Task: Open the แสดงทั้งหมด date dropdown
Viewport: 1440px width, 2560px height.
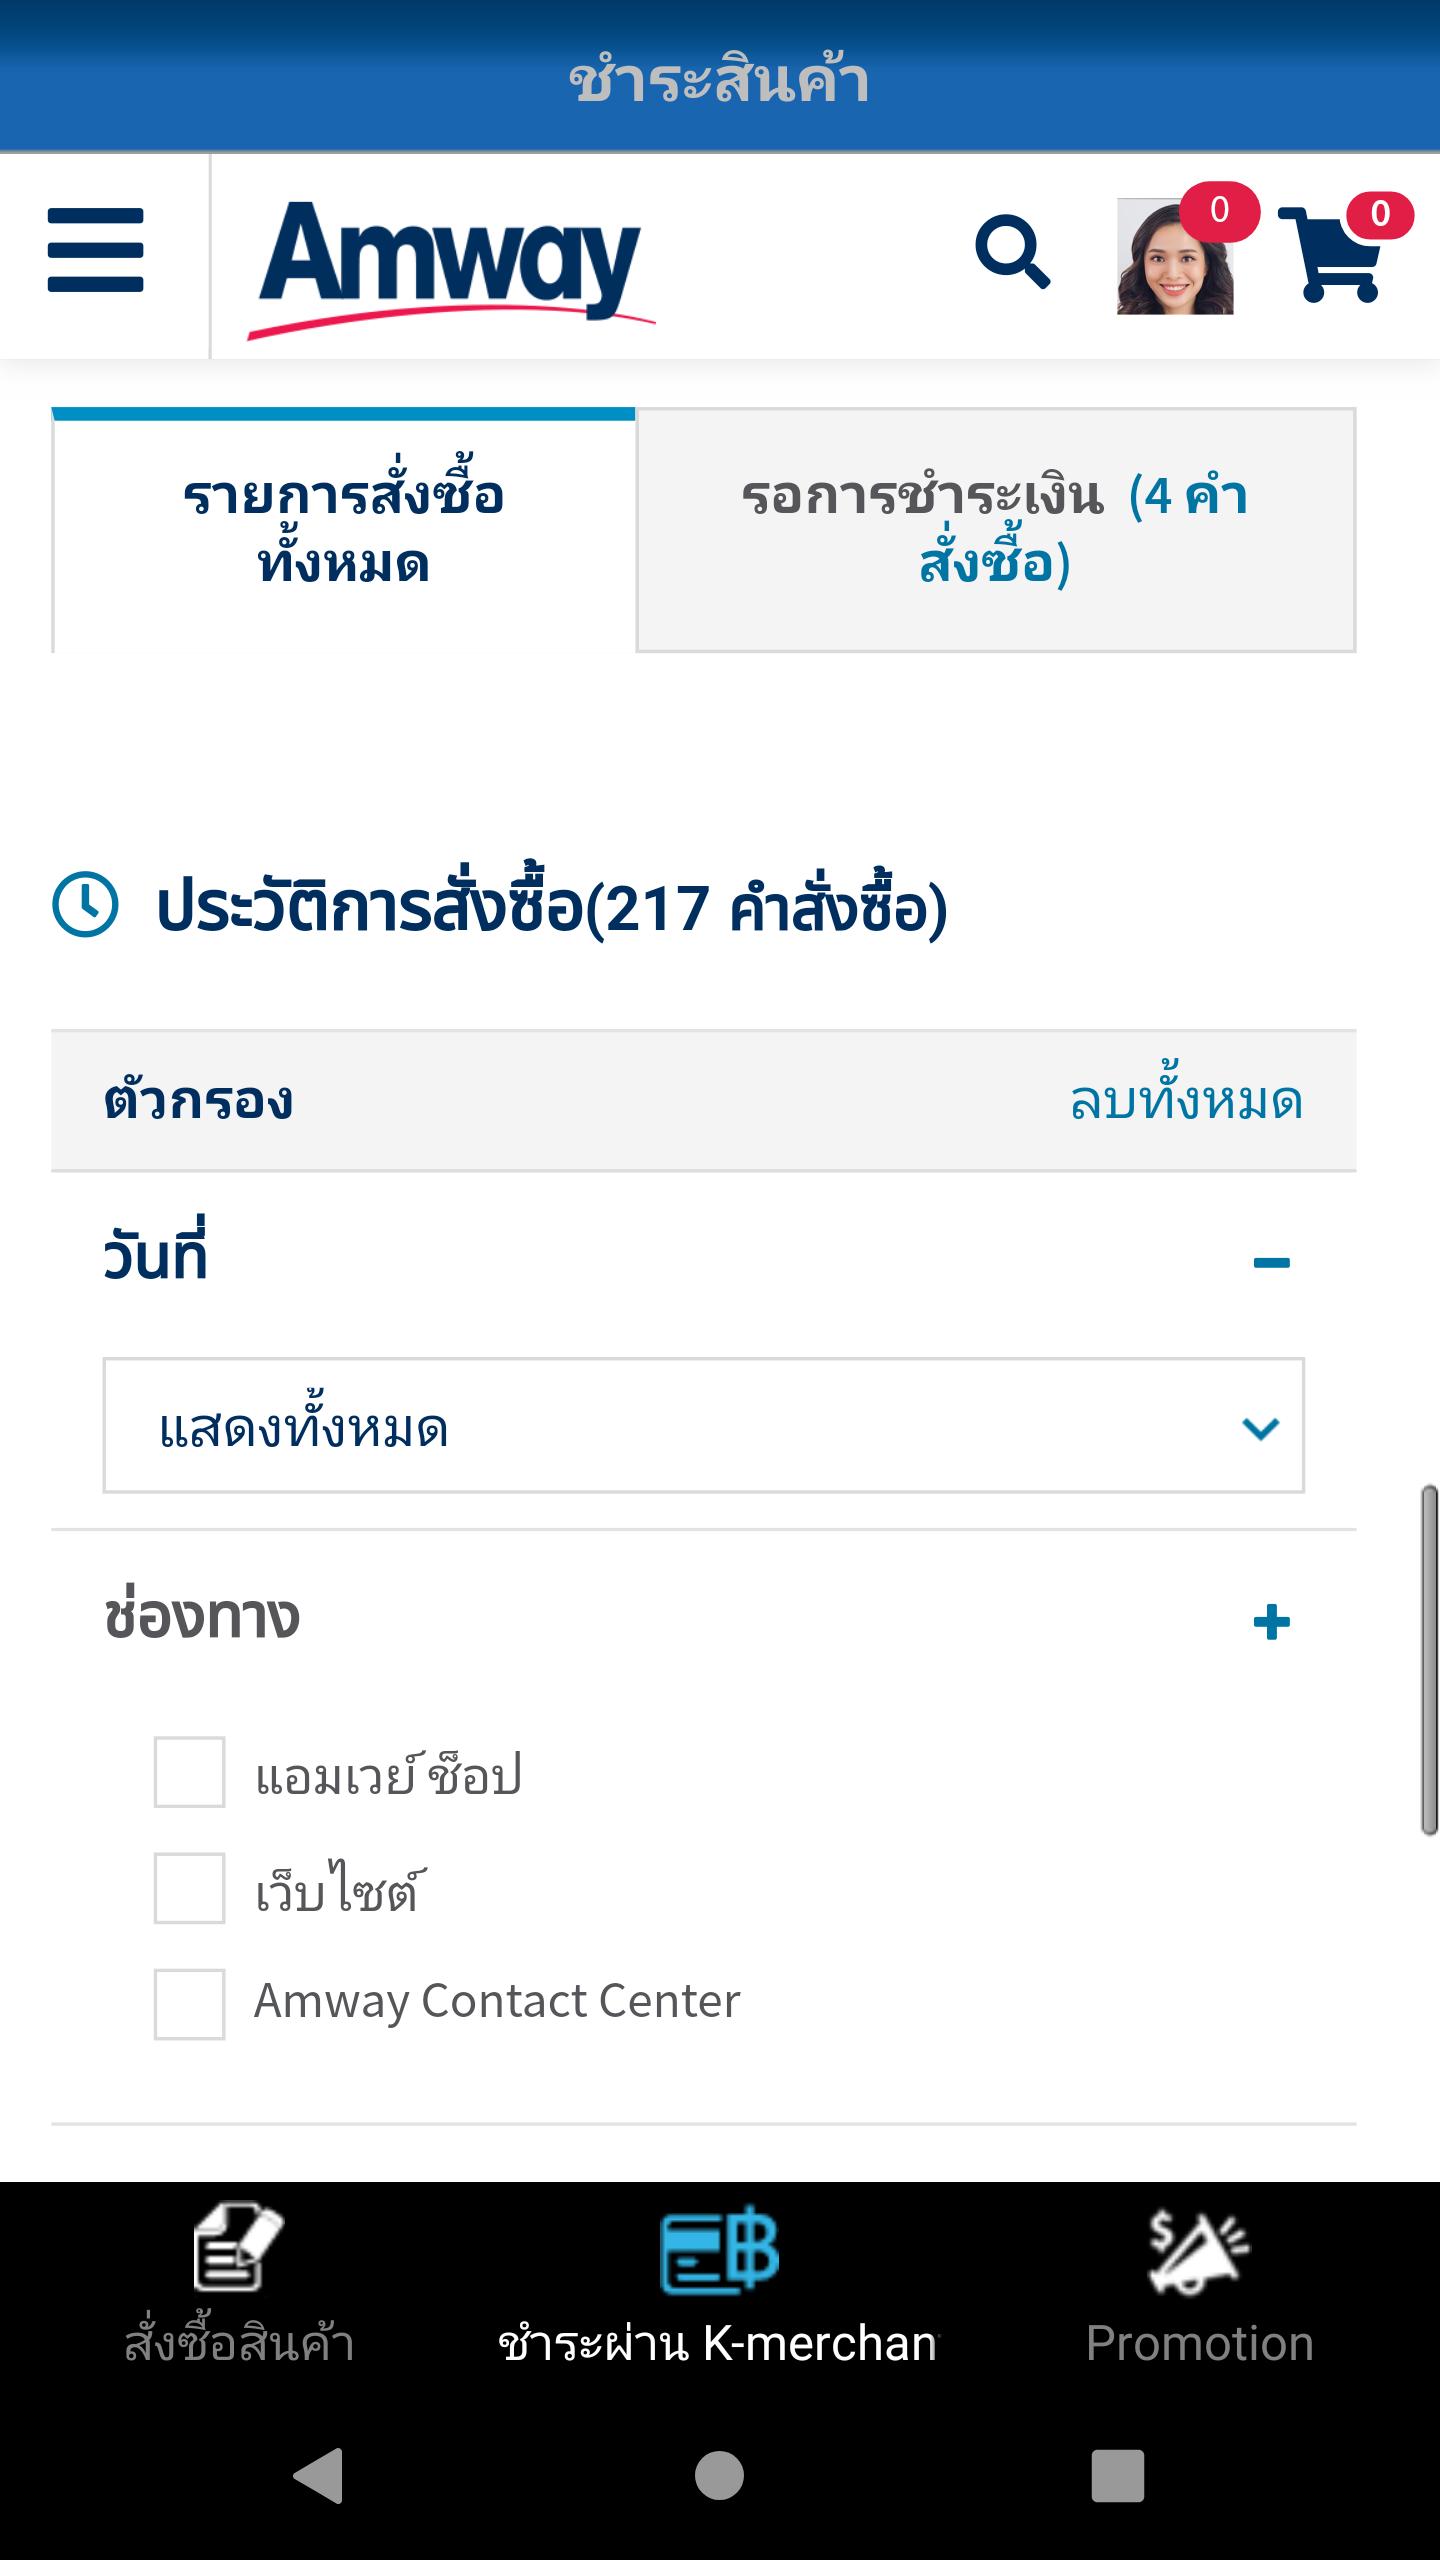Action: click(x=703, y=1425)
